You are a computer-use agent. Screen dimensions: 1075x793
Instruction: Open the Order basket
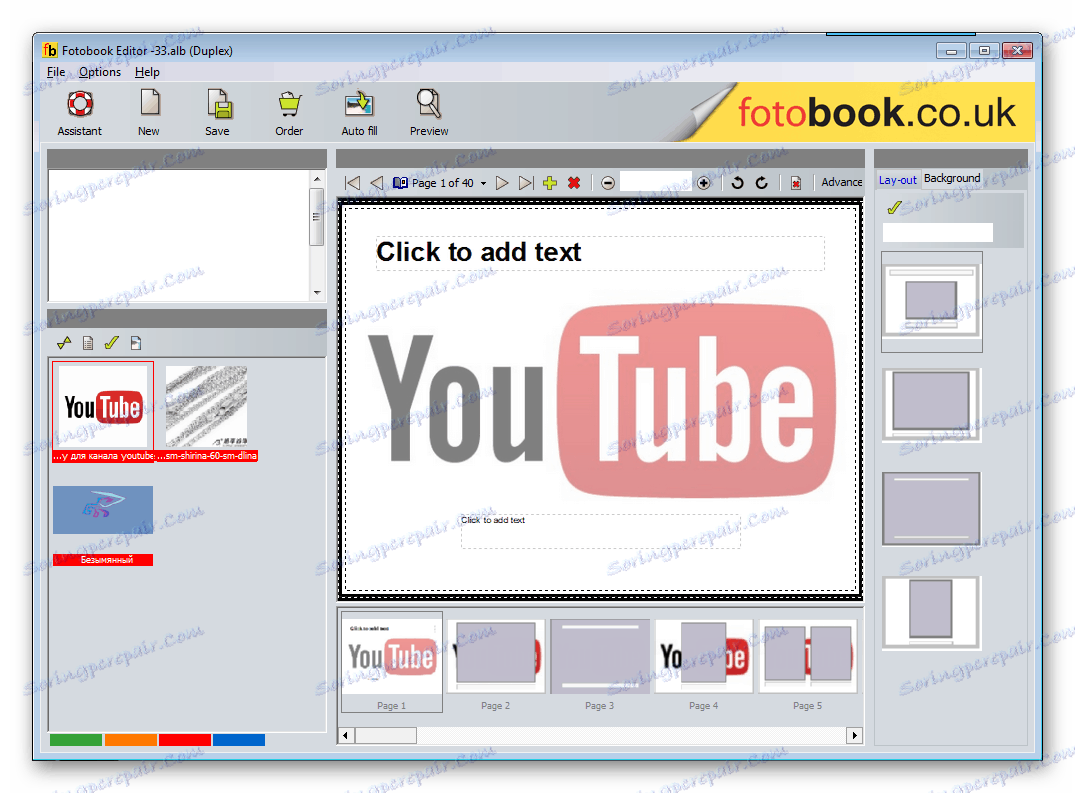pos(289,113)
